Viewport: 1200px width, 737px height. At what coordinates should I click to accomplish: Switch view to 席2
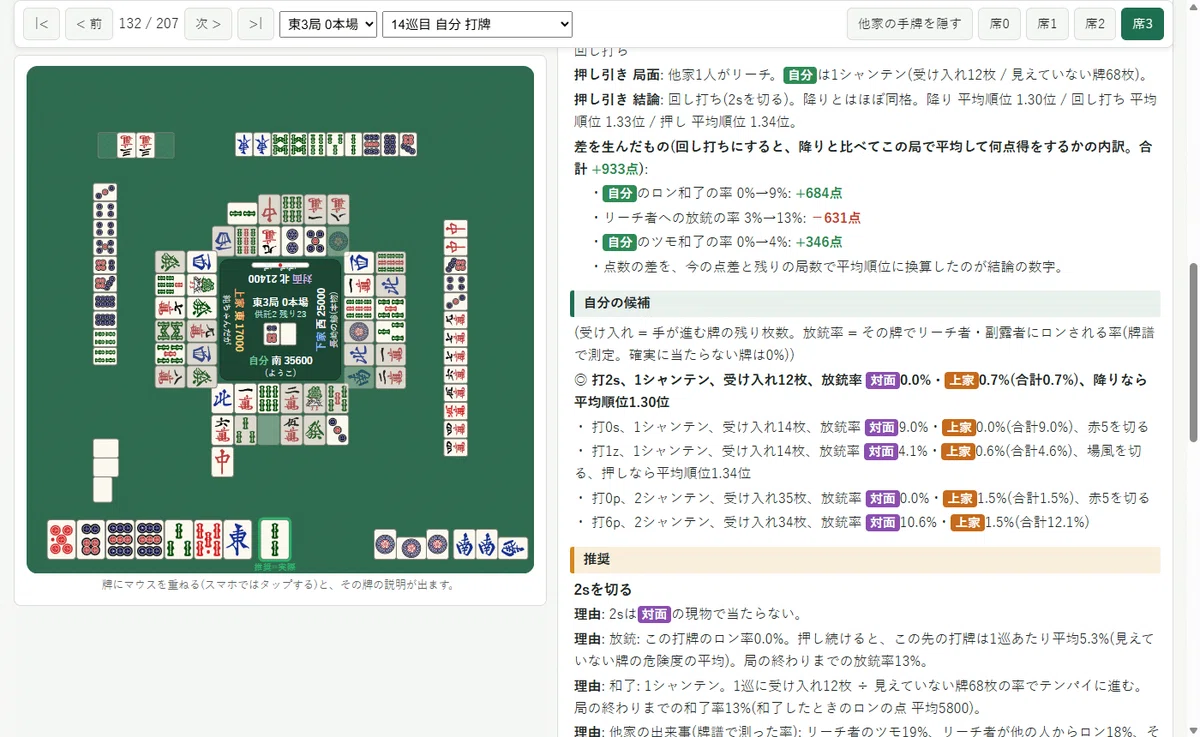point(1095,24)
